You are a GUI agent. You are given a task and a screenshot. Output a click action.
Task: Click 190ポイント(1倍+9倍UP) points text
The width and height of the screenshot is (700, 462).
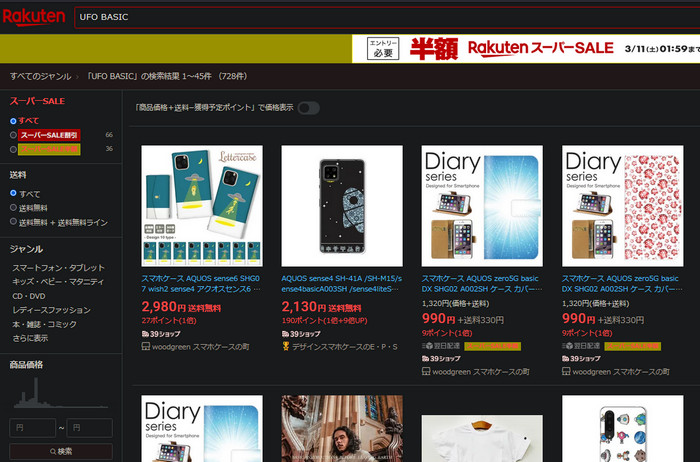[x=324, y=320]
